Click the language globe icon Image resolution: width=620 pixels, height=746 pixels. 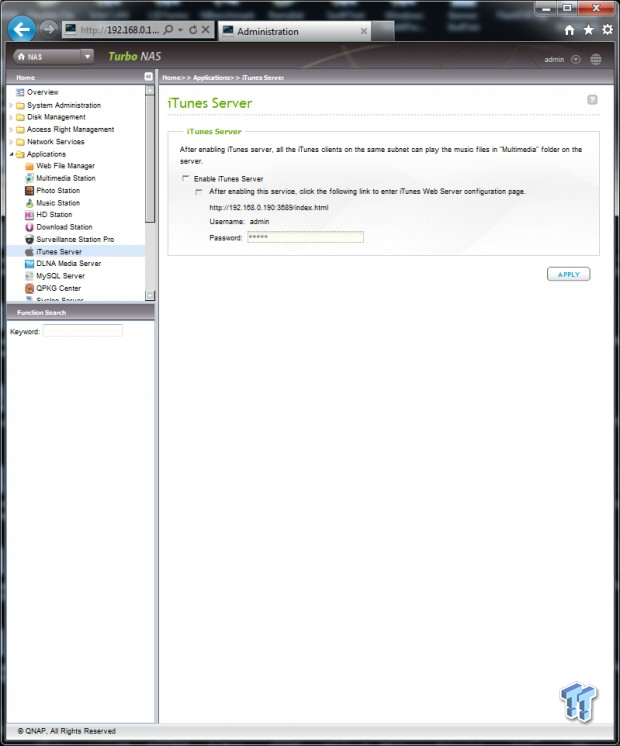point(596,59)
